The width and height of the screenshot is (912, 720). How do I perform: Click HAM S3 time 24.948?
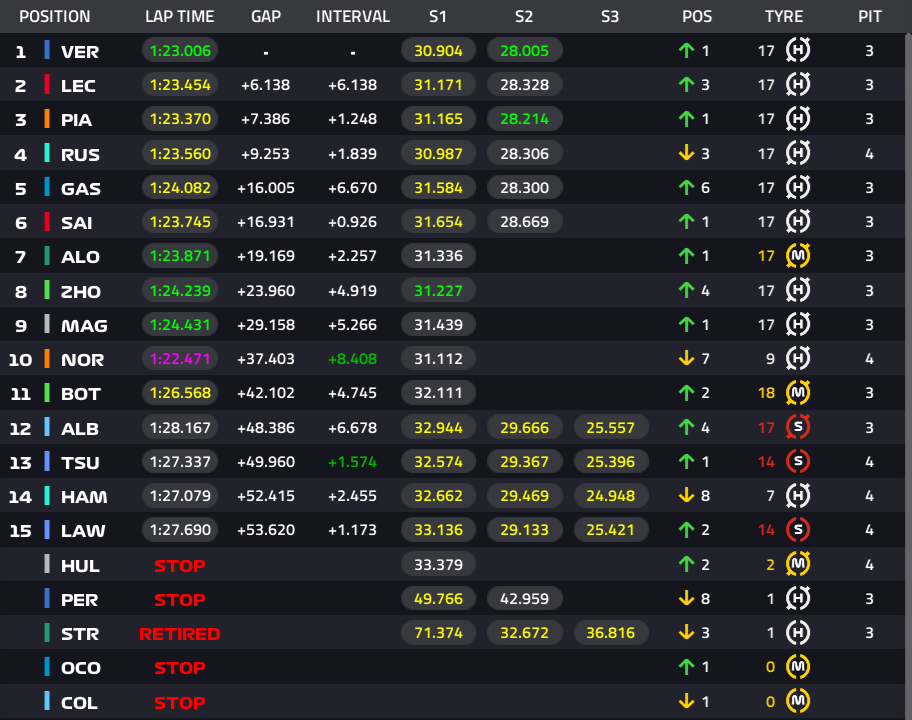pos(610,496)
